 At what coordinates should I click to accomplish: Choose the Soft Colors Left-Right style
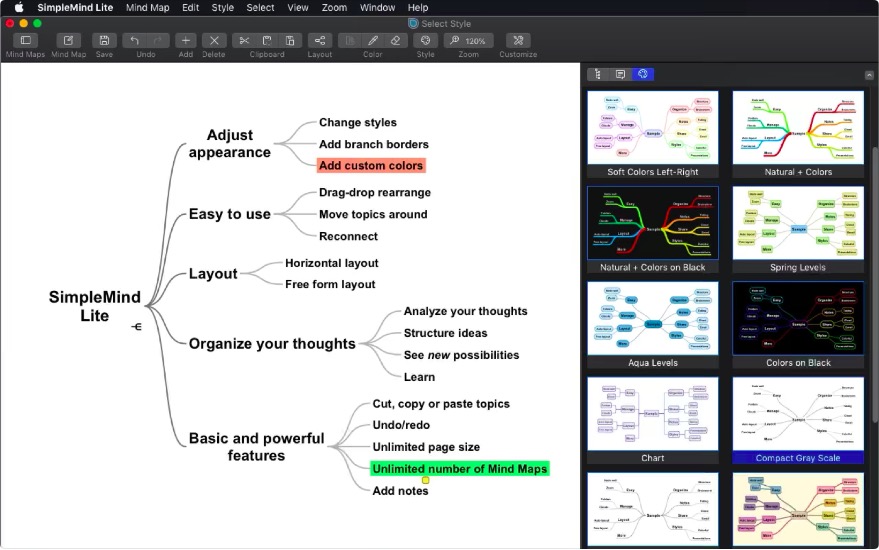tap(653, 134)
